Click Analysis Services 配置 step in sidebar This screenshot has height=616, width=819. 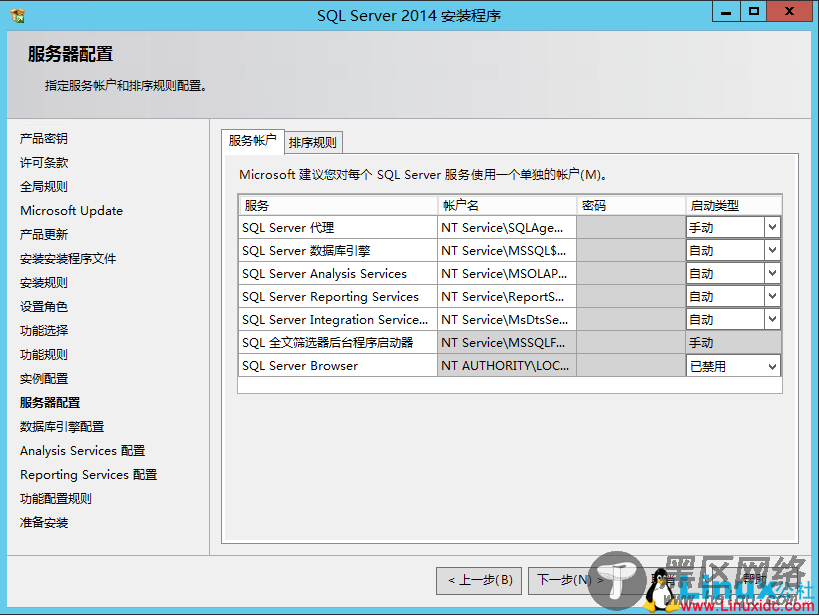83,451
